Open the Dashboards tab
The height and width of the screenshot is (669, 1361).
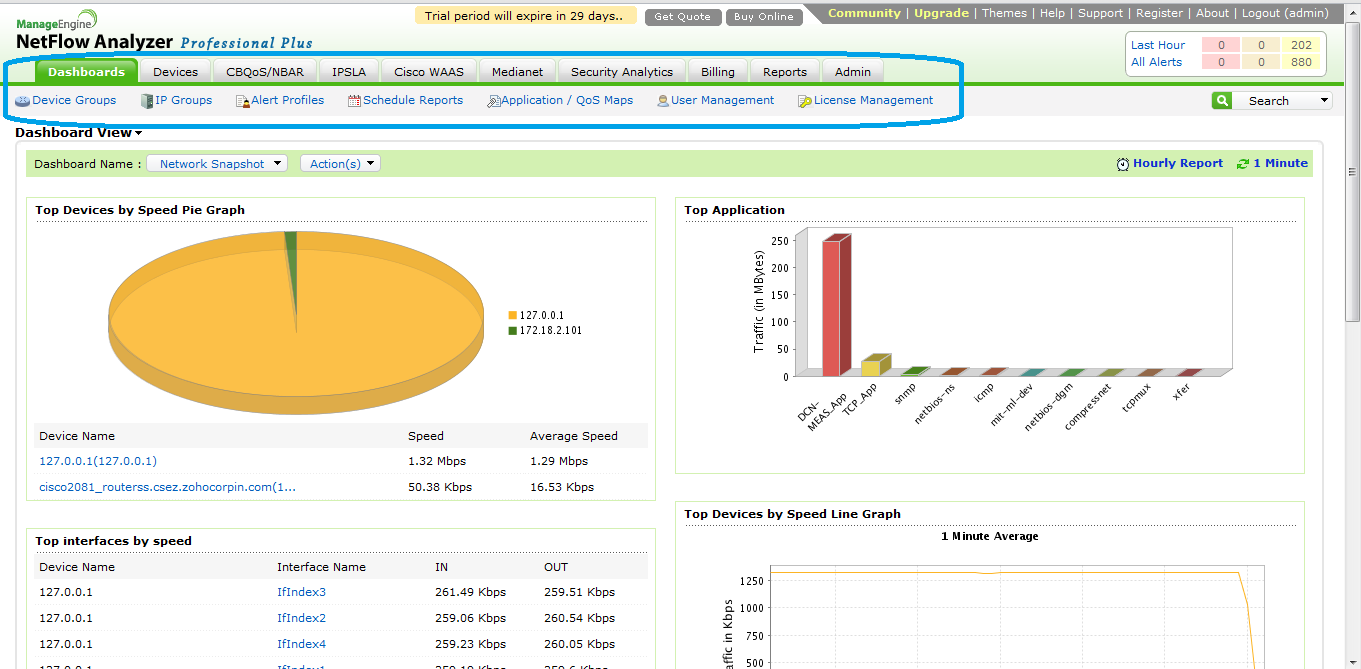pos(86,72)
